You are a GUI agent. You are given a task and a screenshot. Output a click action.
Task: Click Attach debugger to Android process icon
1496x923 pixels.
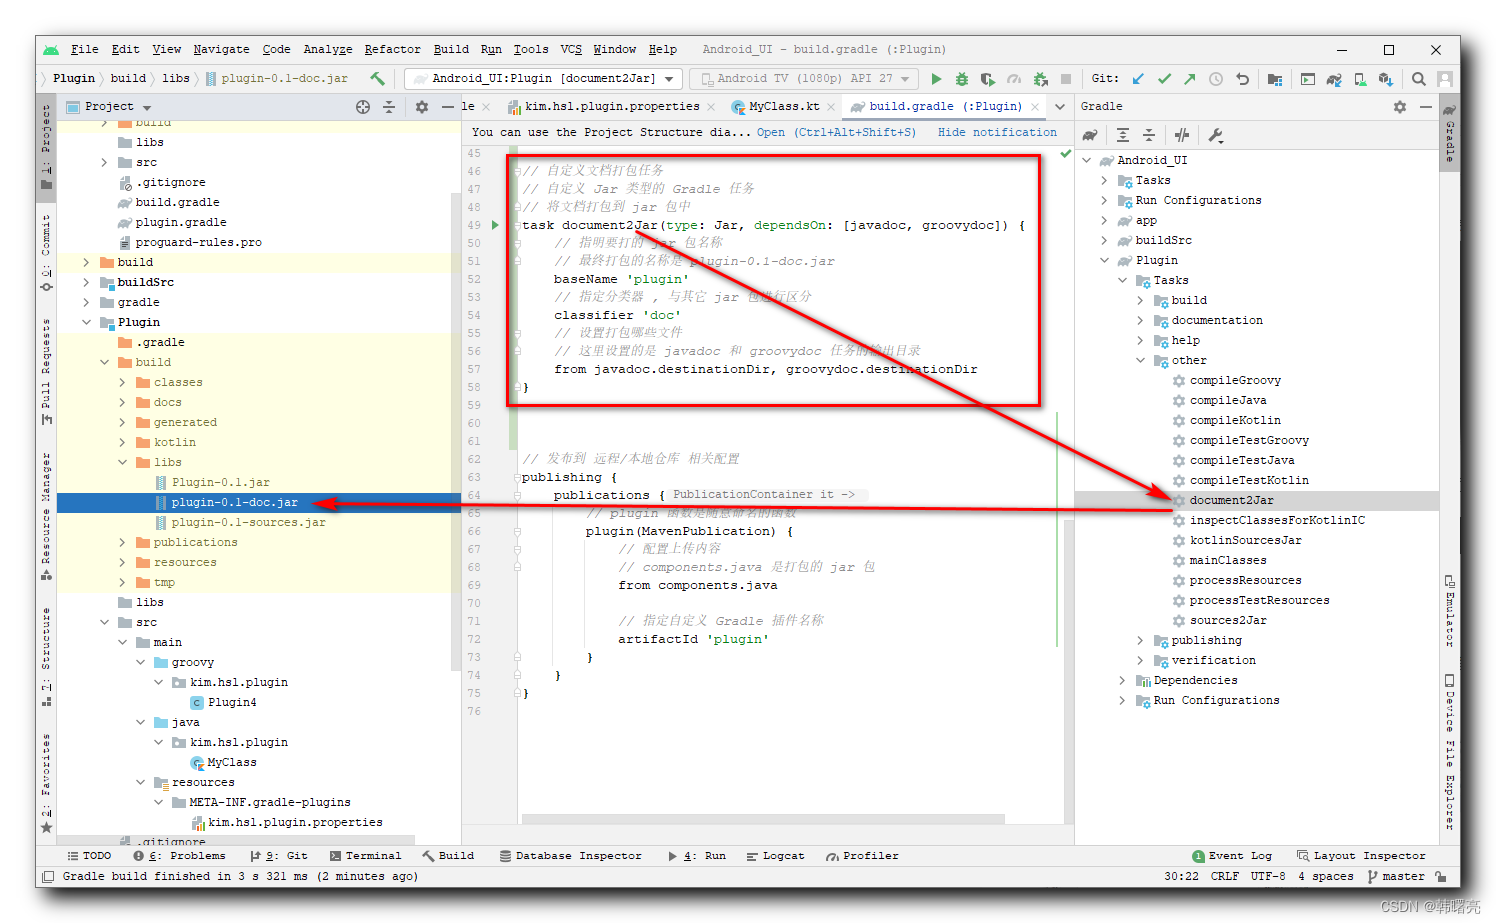click(1040, 79)
